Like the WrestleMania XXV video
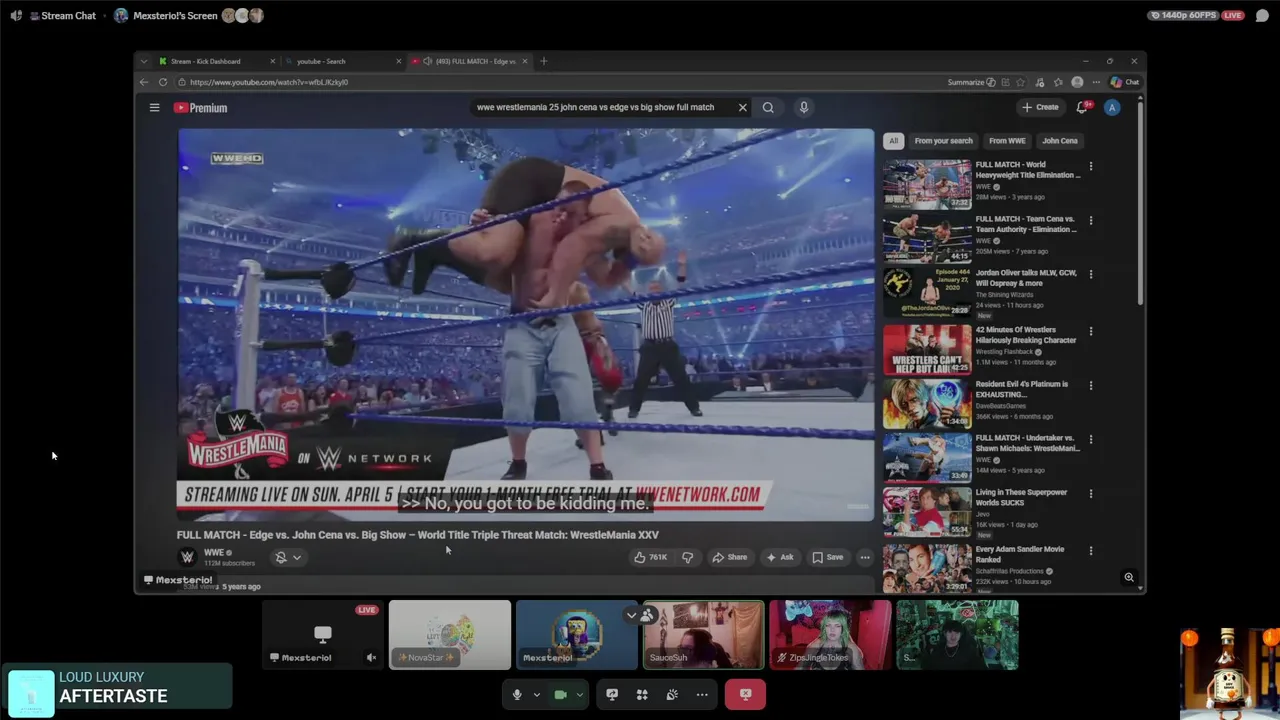The height and width of the screenshot is (720, 1280). [x=650, y=557]
